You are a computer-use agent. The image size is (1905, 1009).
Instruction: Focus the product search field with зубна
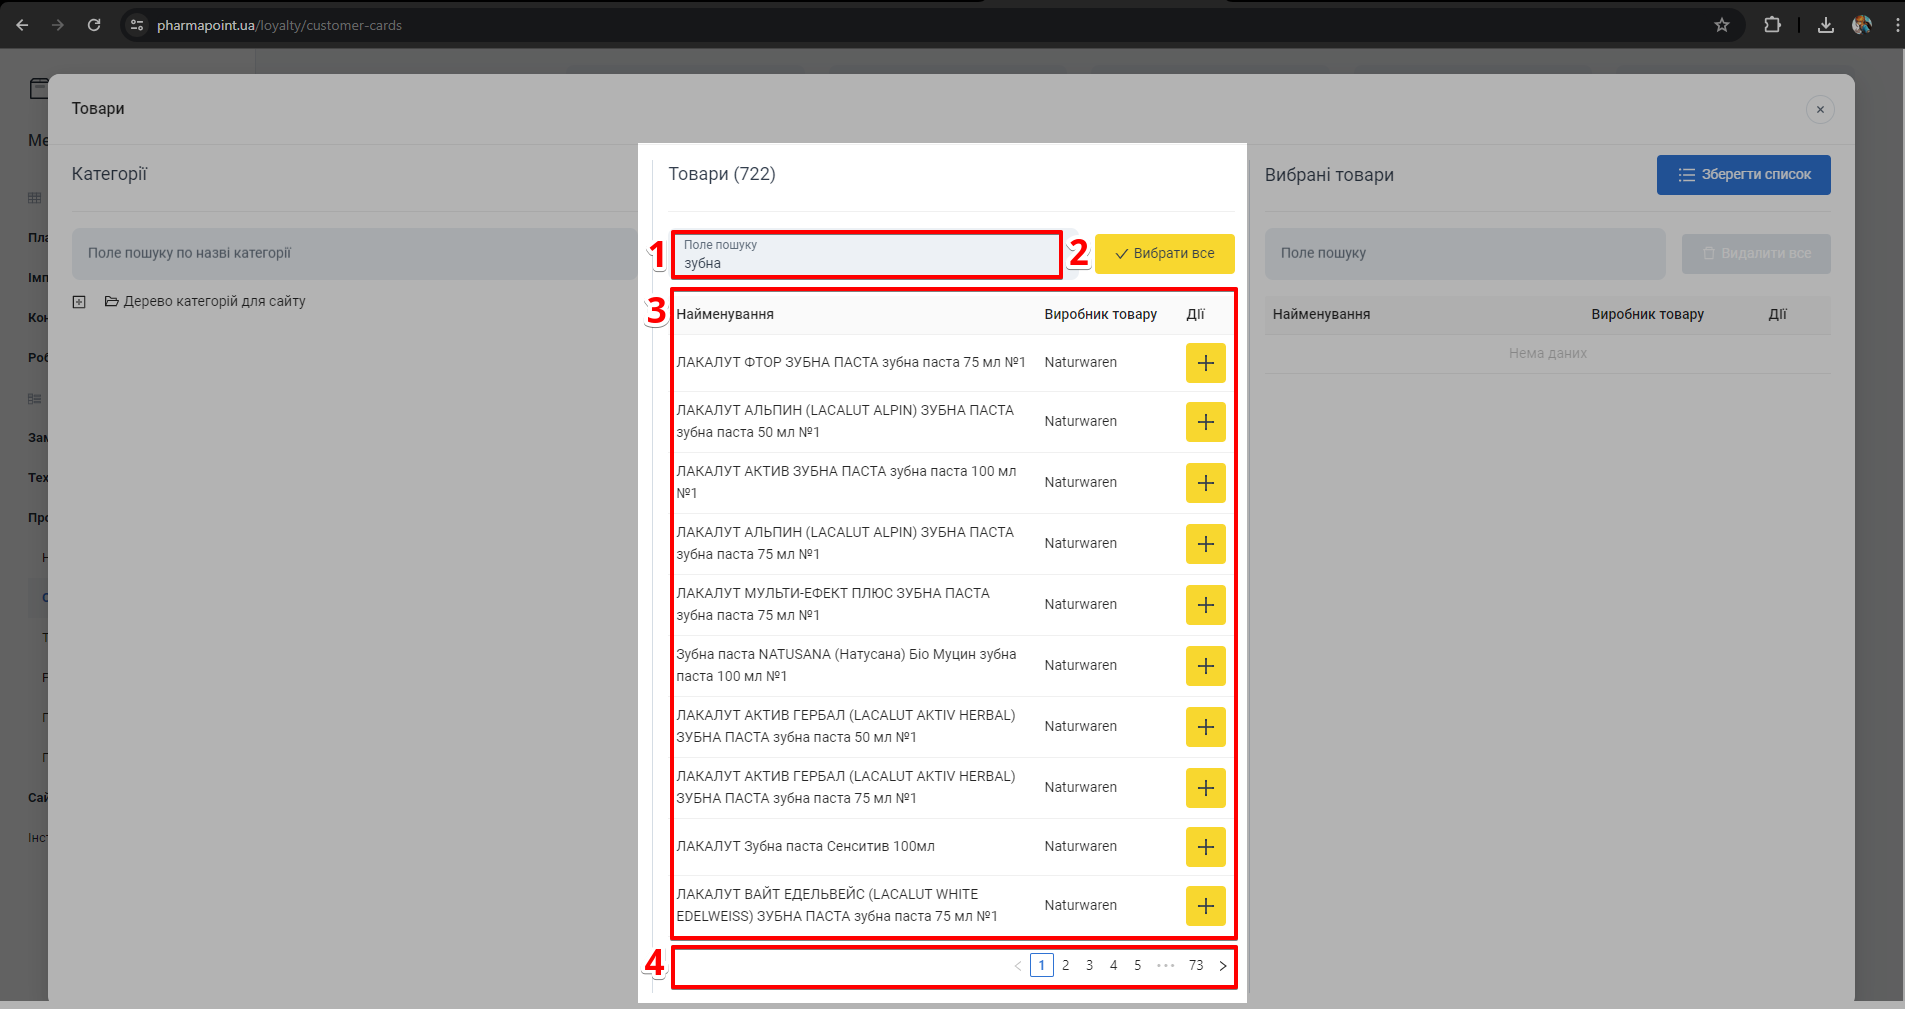pos(866,256)
